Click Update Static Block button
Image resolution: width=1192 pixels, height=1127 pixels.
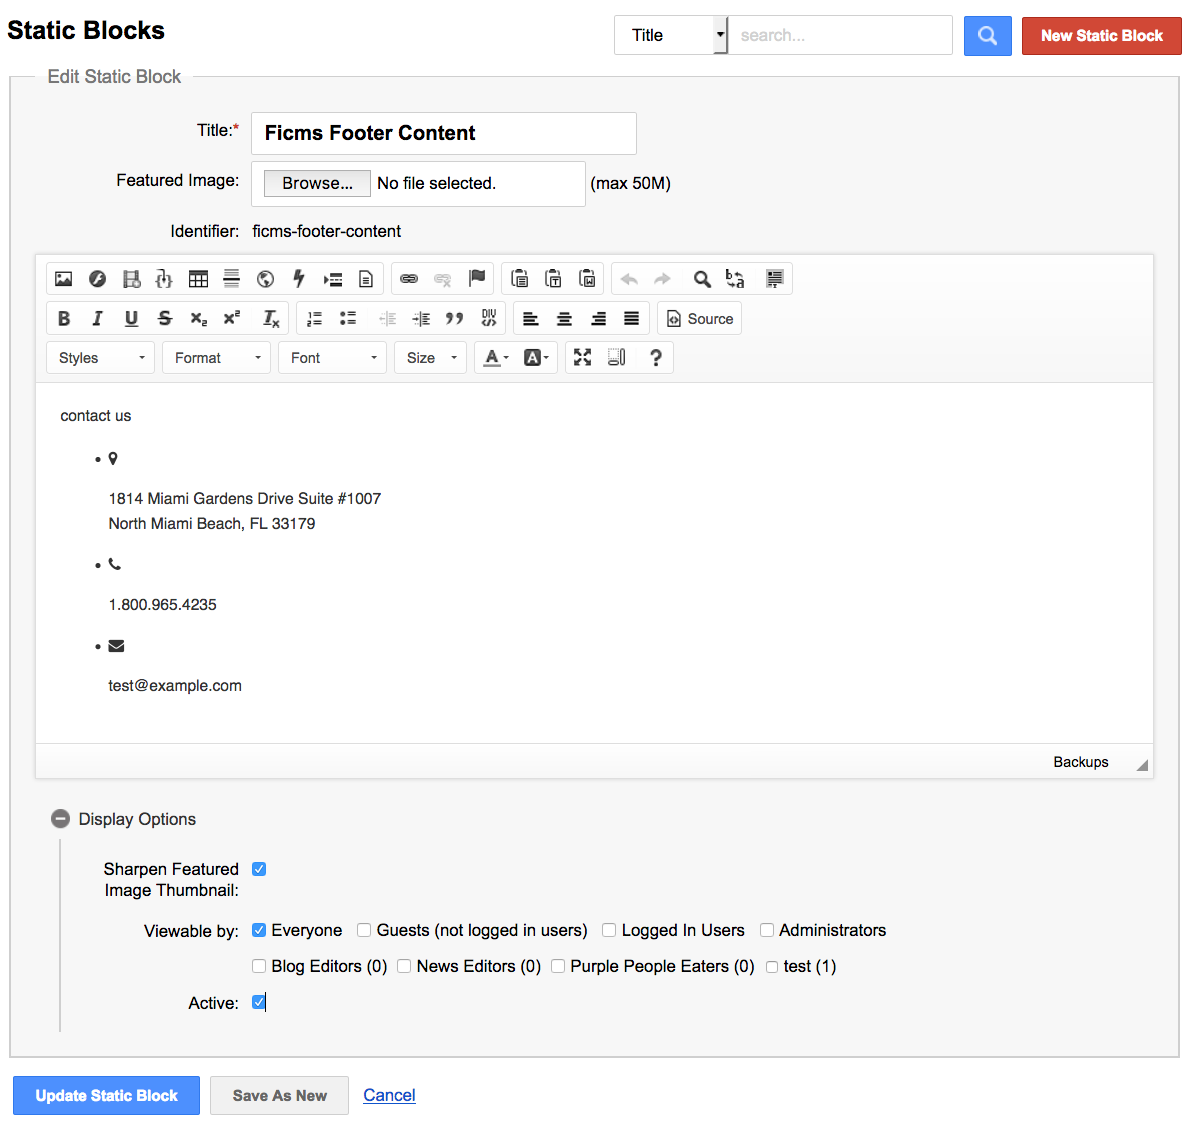pos(106,1095)
